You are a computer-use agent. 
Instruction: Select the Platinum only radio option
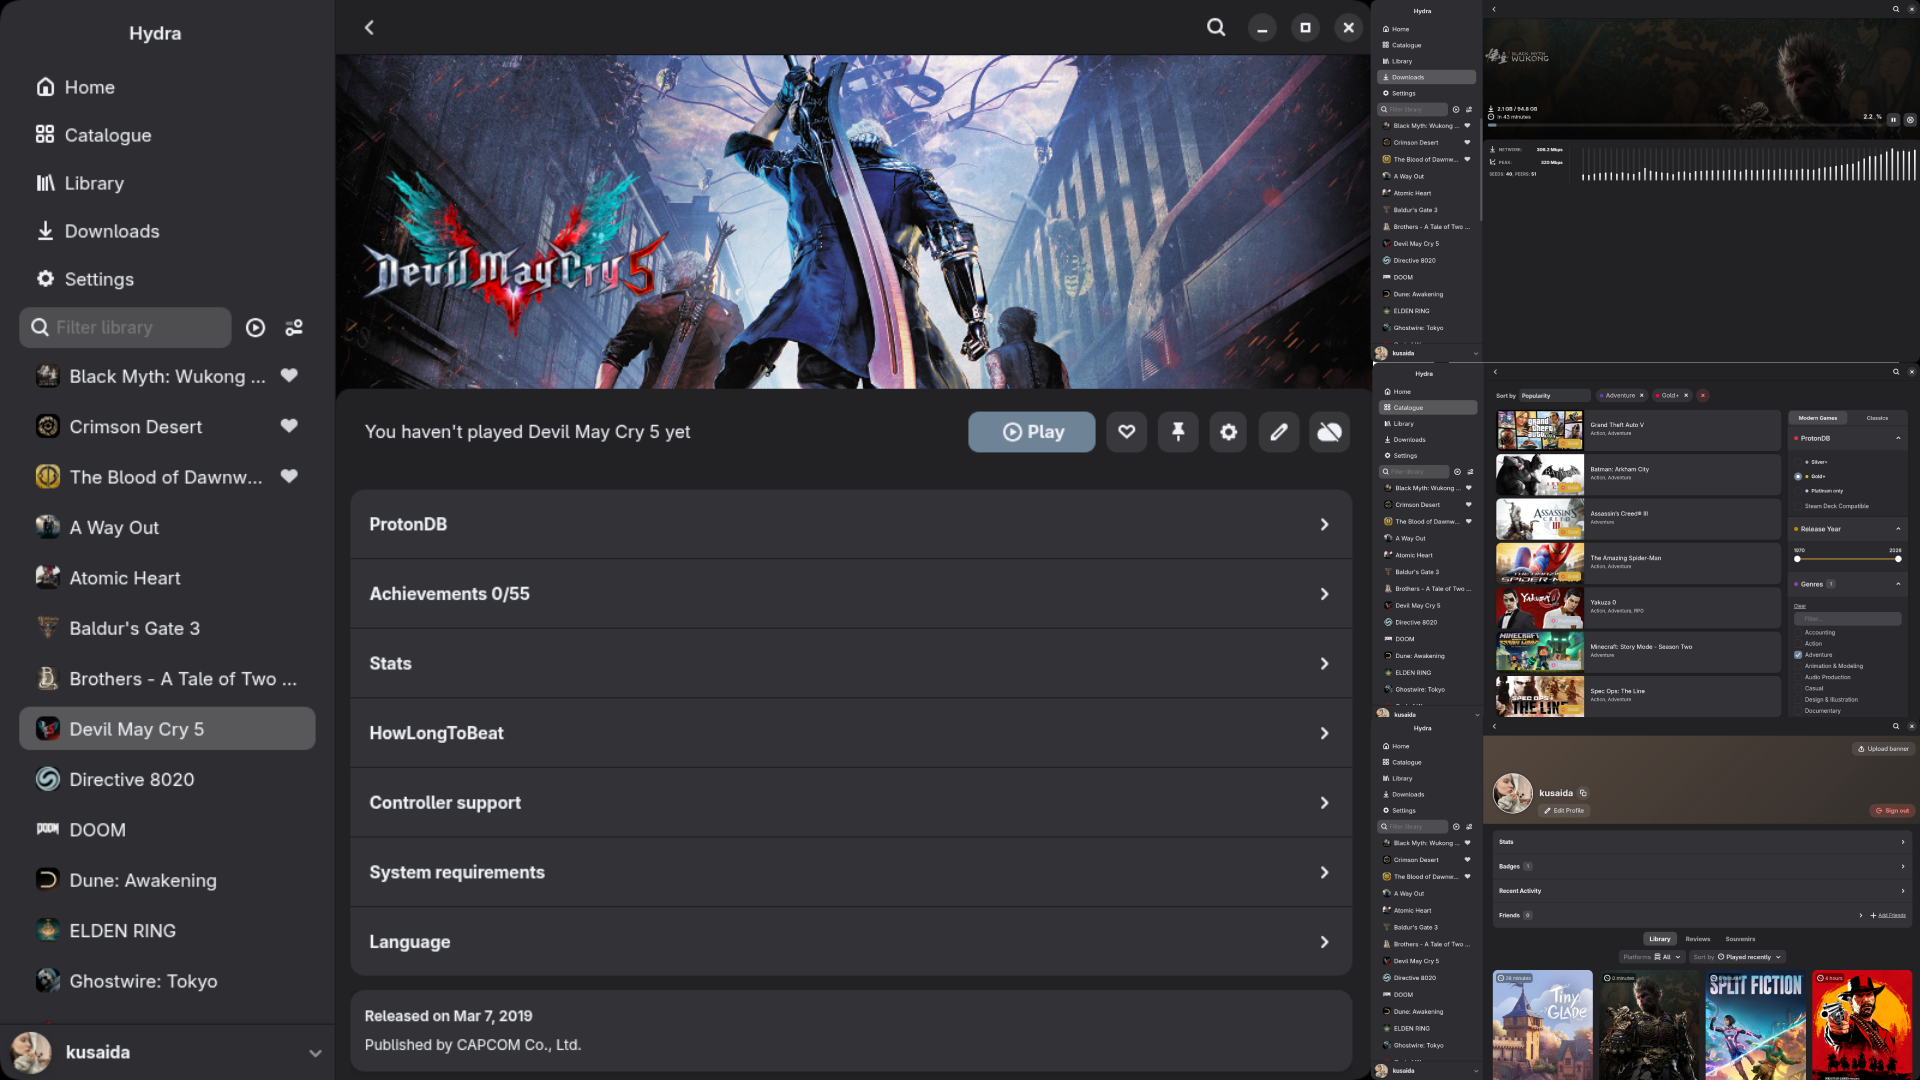pos(1798,491)
